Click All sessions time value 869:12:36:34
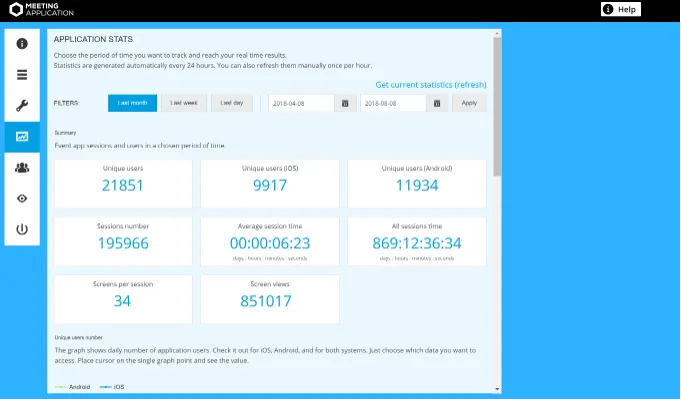This screenshot has width=681, height=399. pos(417,243)
